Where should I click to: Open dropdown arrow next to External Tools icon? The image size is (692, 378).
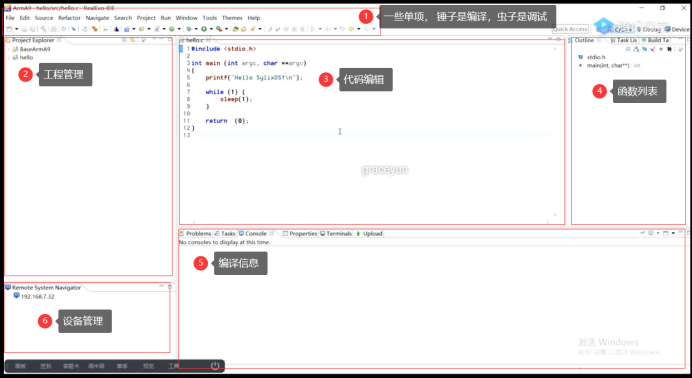pyautogui.click(x=226, y=29)
